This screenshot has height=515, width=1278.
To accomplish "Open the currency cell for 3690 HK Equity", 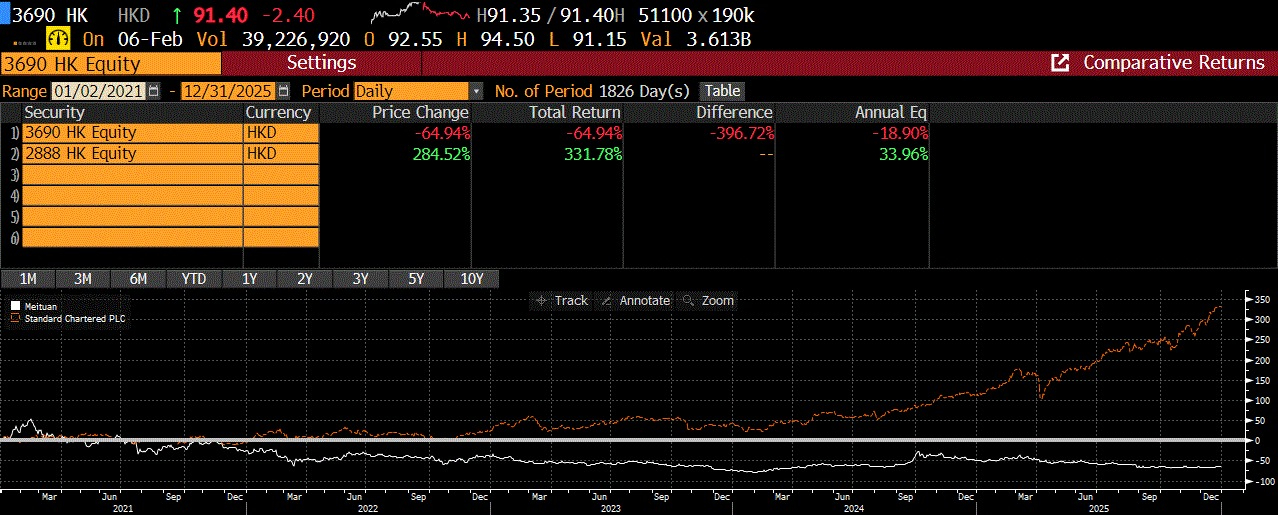I will [281, 133].
